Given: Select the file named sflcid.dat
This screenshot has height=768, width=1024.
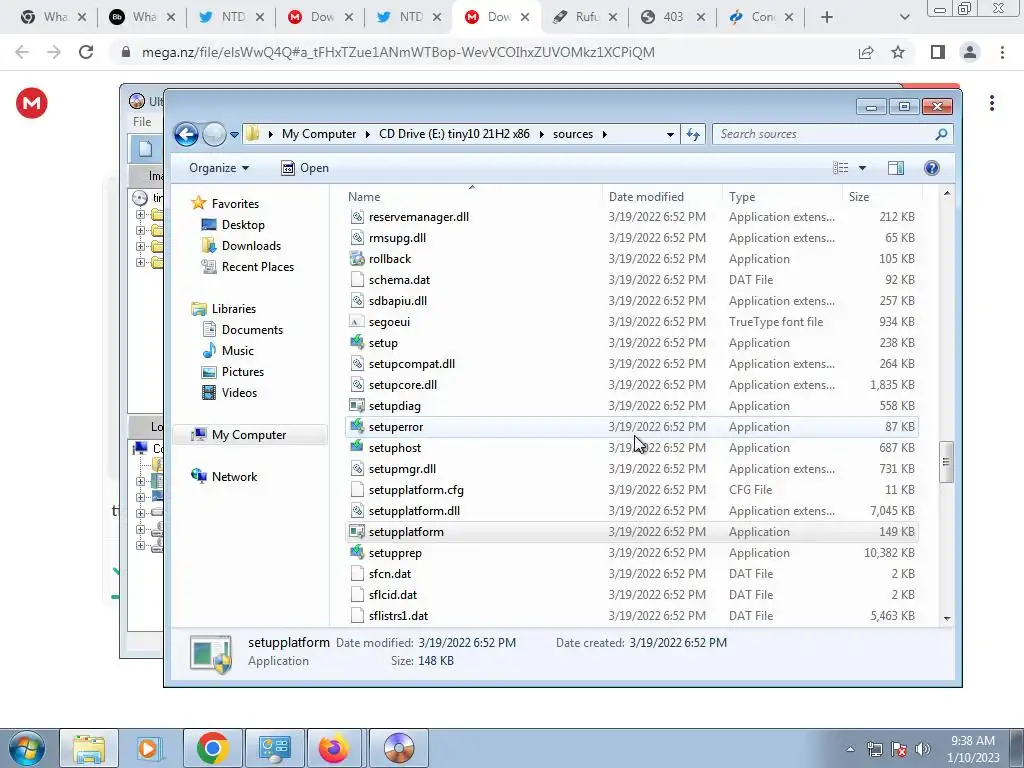Looking at the screenshot, I should [x=392, y=594].
